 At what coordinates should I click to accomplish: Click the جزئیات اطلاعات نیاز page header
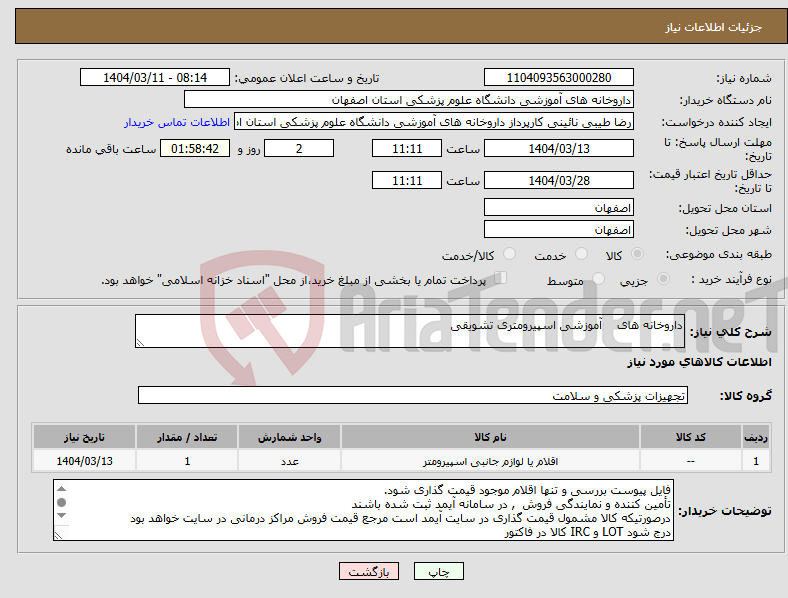(x=713, y=27)
